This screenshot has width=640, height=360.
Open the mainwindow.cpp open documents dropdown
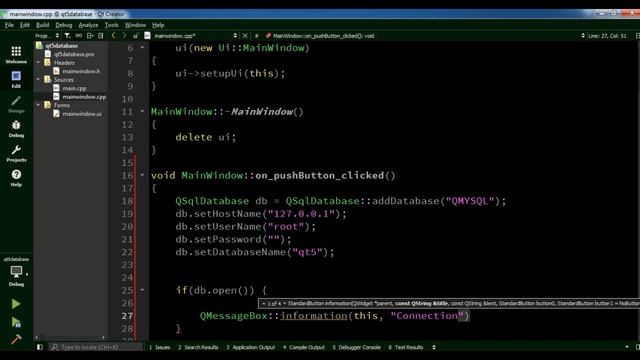(x=196, y=36)
